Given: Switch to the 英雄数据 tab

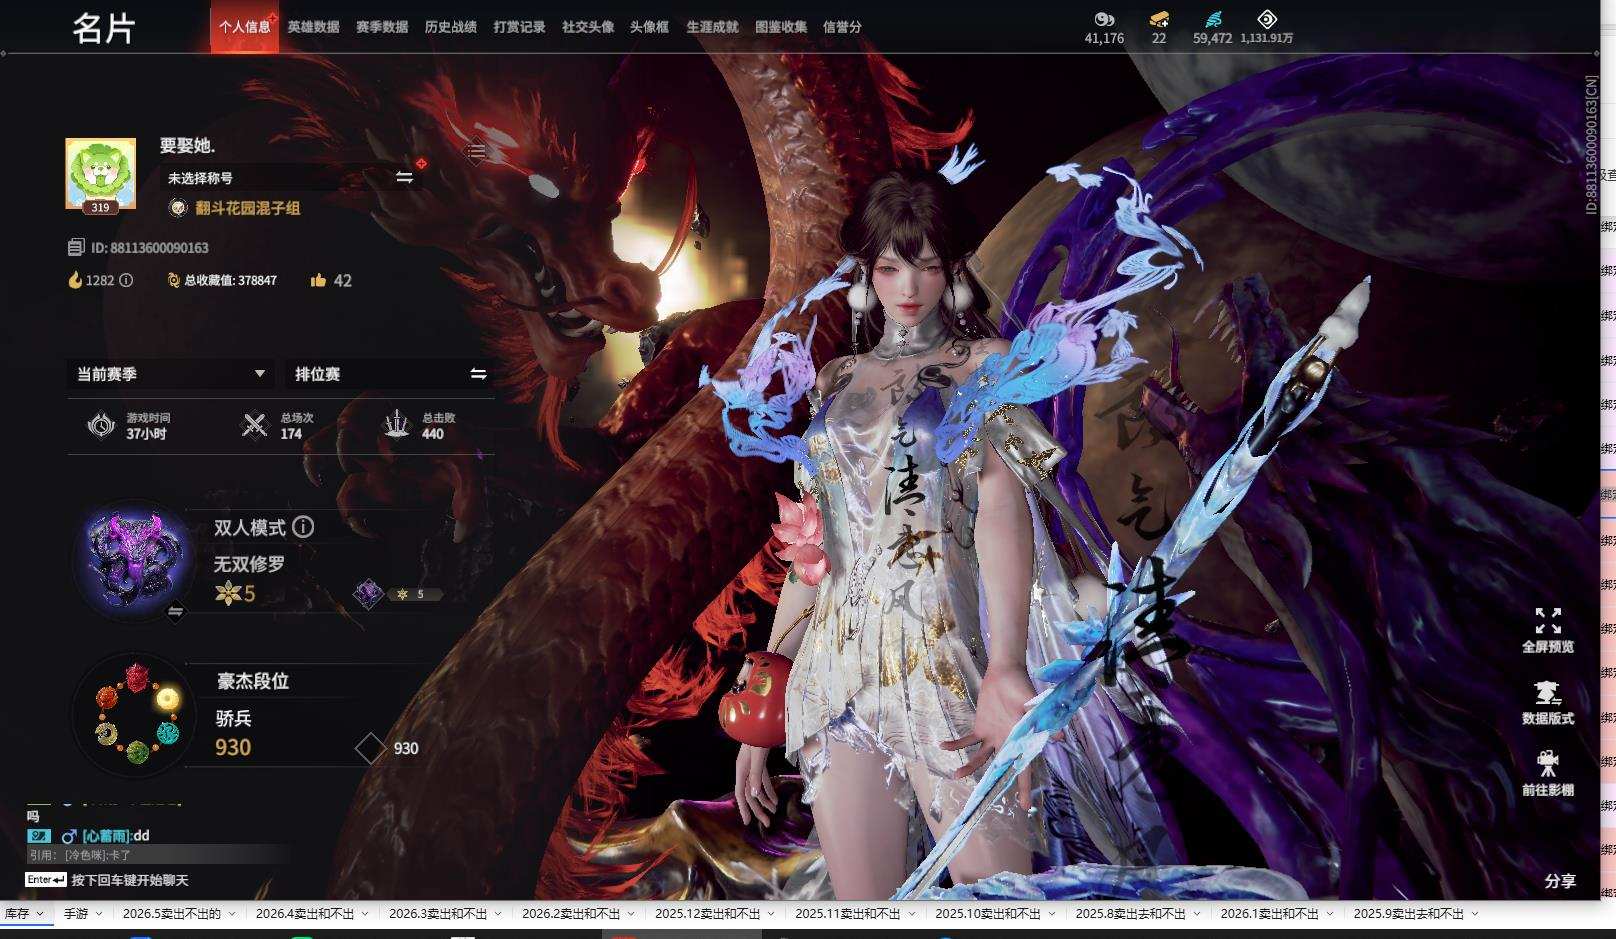Looking at the screenshot, I should [x=313, y=27].
